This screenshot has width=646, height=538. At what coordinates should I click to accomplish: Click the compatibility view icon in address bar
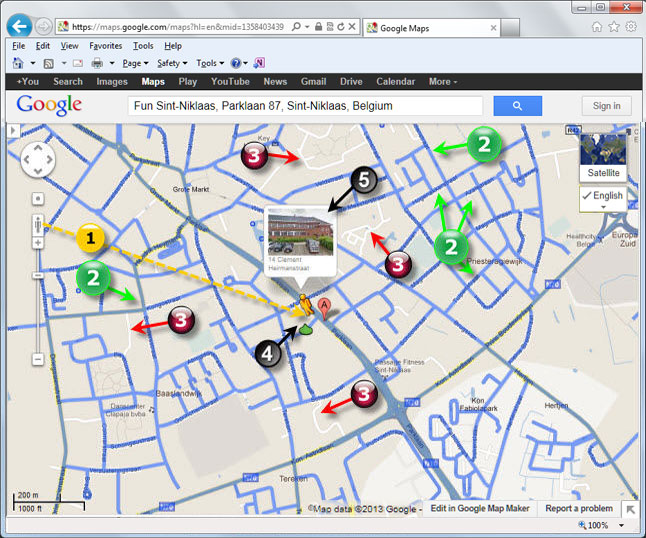(x=330, y=27)
